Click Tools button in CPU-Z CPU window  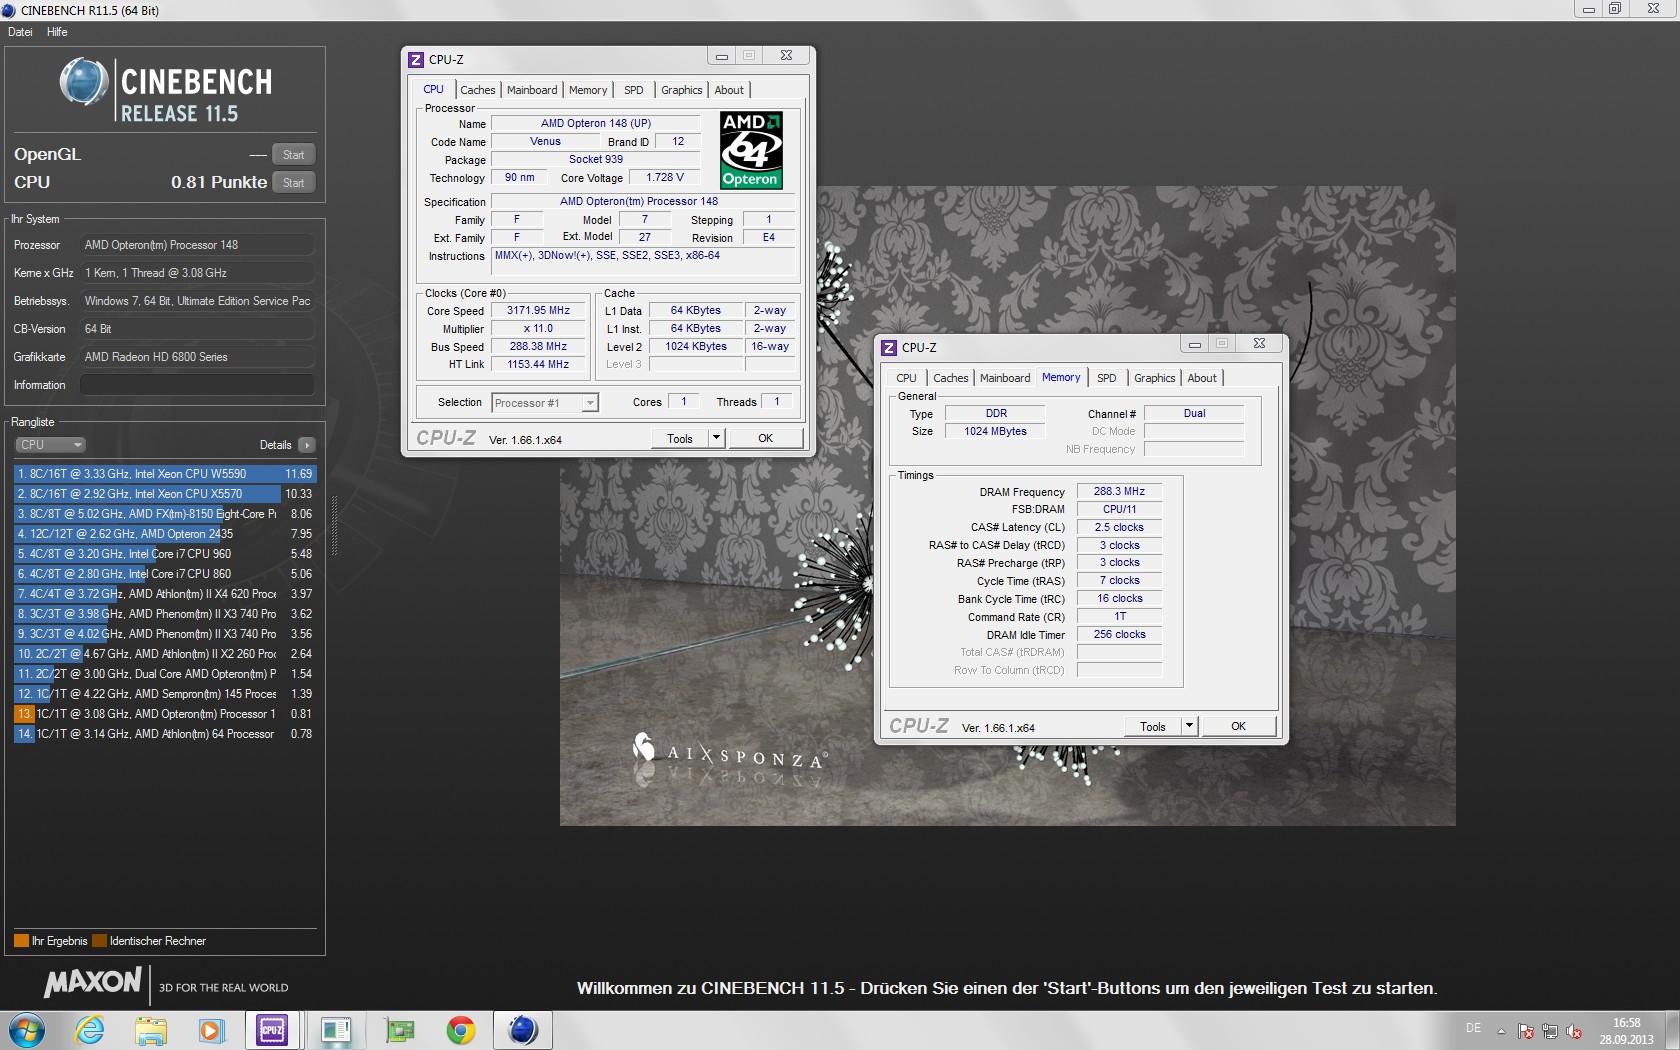[680, 438]
